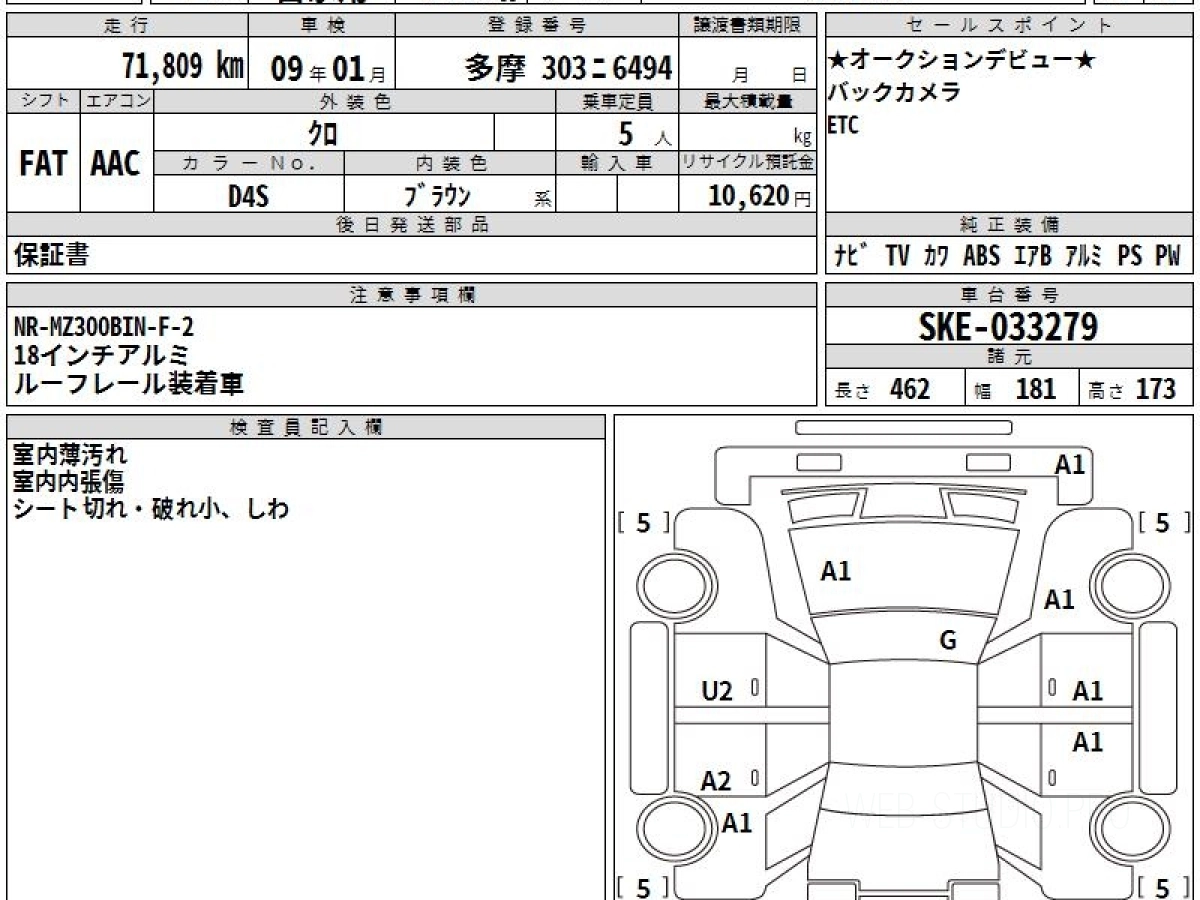
Task: Select the A1 mark on the hood
Action: [x=835, y=571]
